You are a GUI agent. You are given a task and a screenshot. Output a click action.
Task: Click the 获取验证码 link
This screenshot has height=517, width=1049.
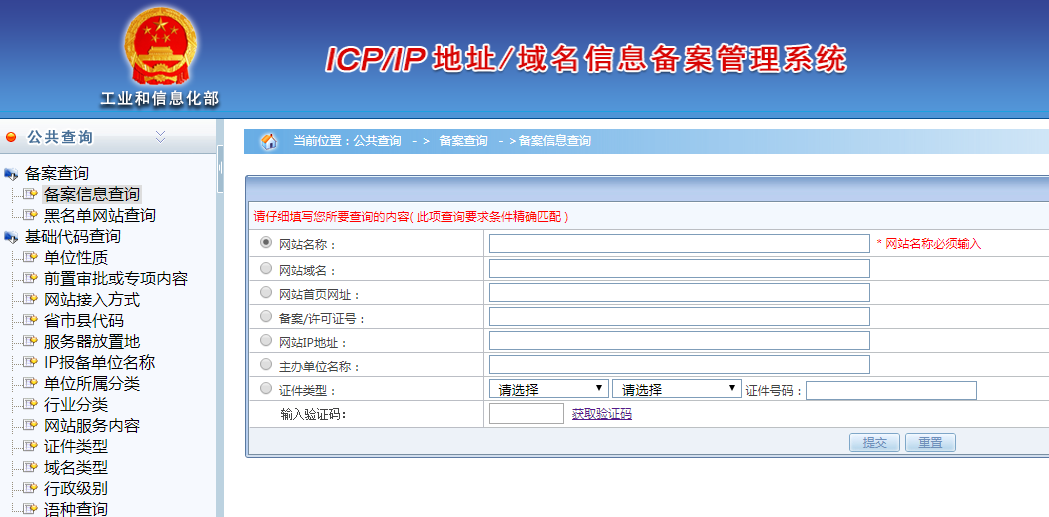601,414
